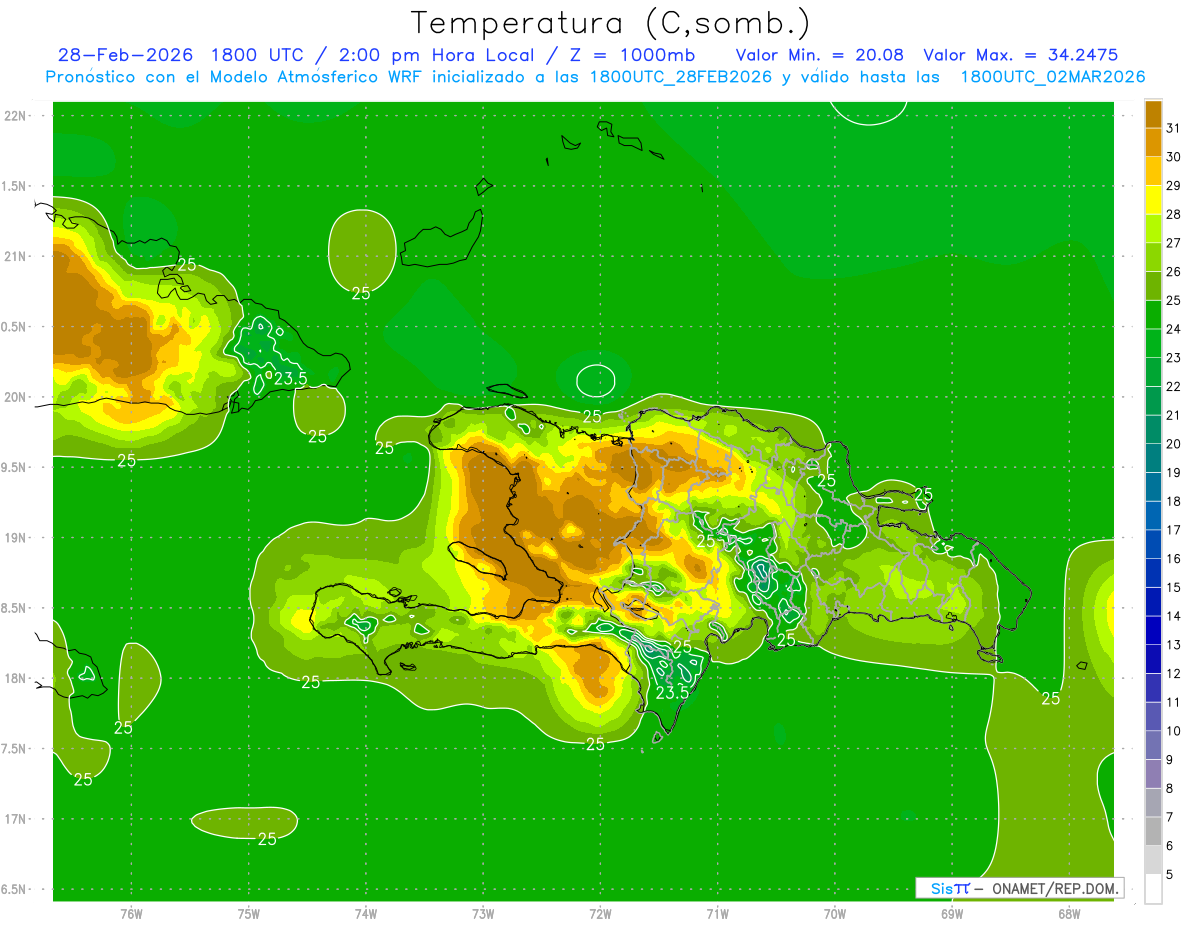
Task: Click the "68W" longitude axis label
Action: (x=1069, y=913)
